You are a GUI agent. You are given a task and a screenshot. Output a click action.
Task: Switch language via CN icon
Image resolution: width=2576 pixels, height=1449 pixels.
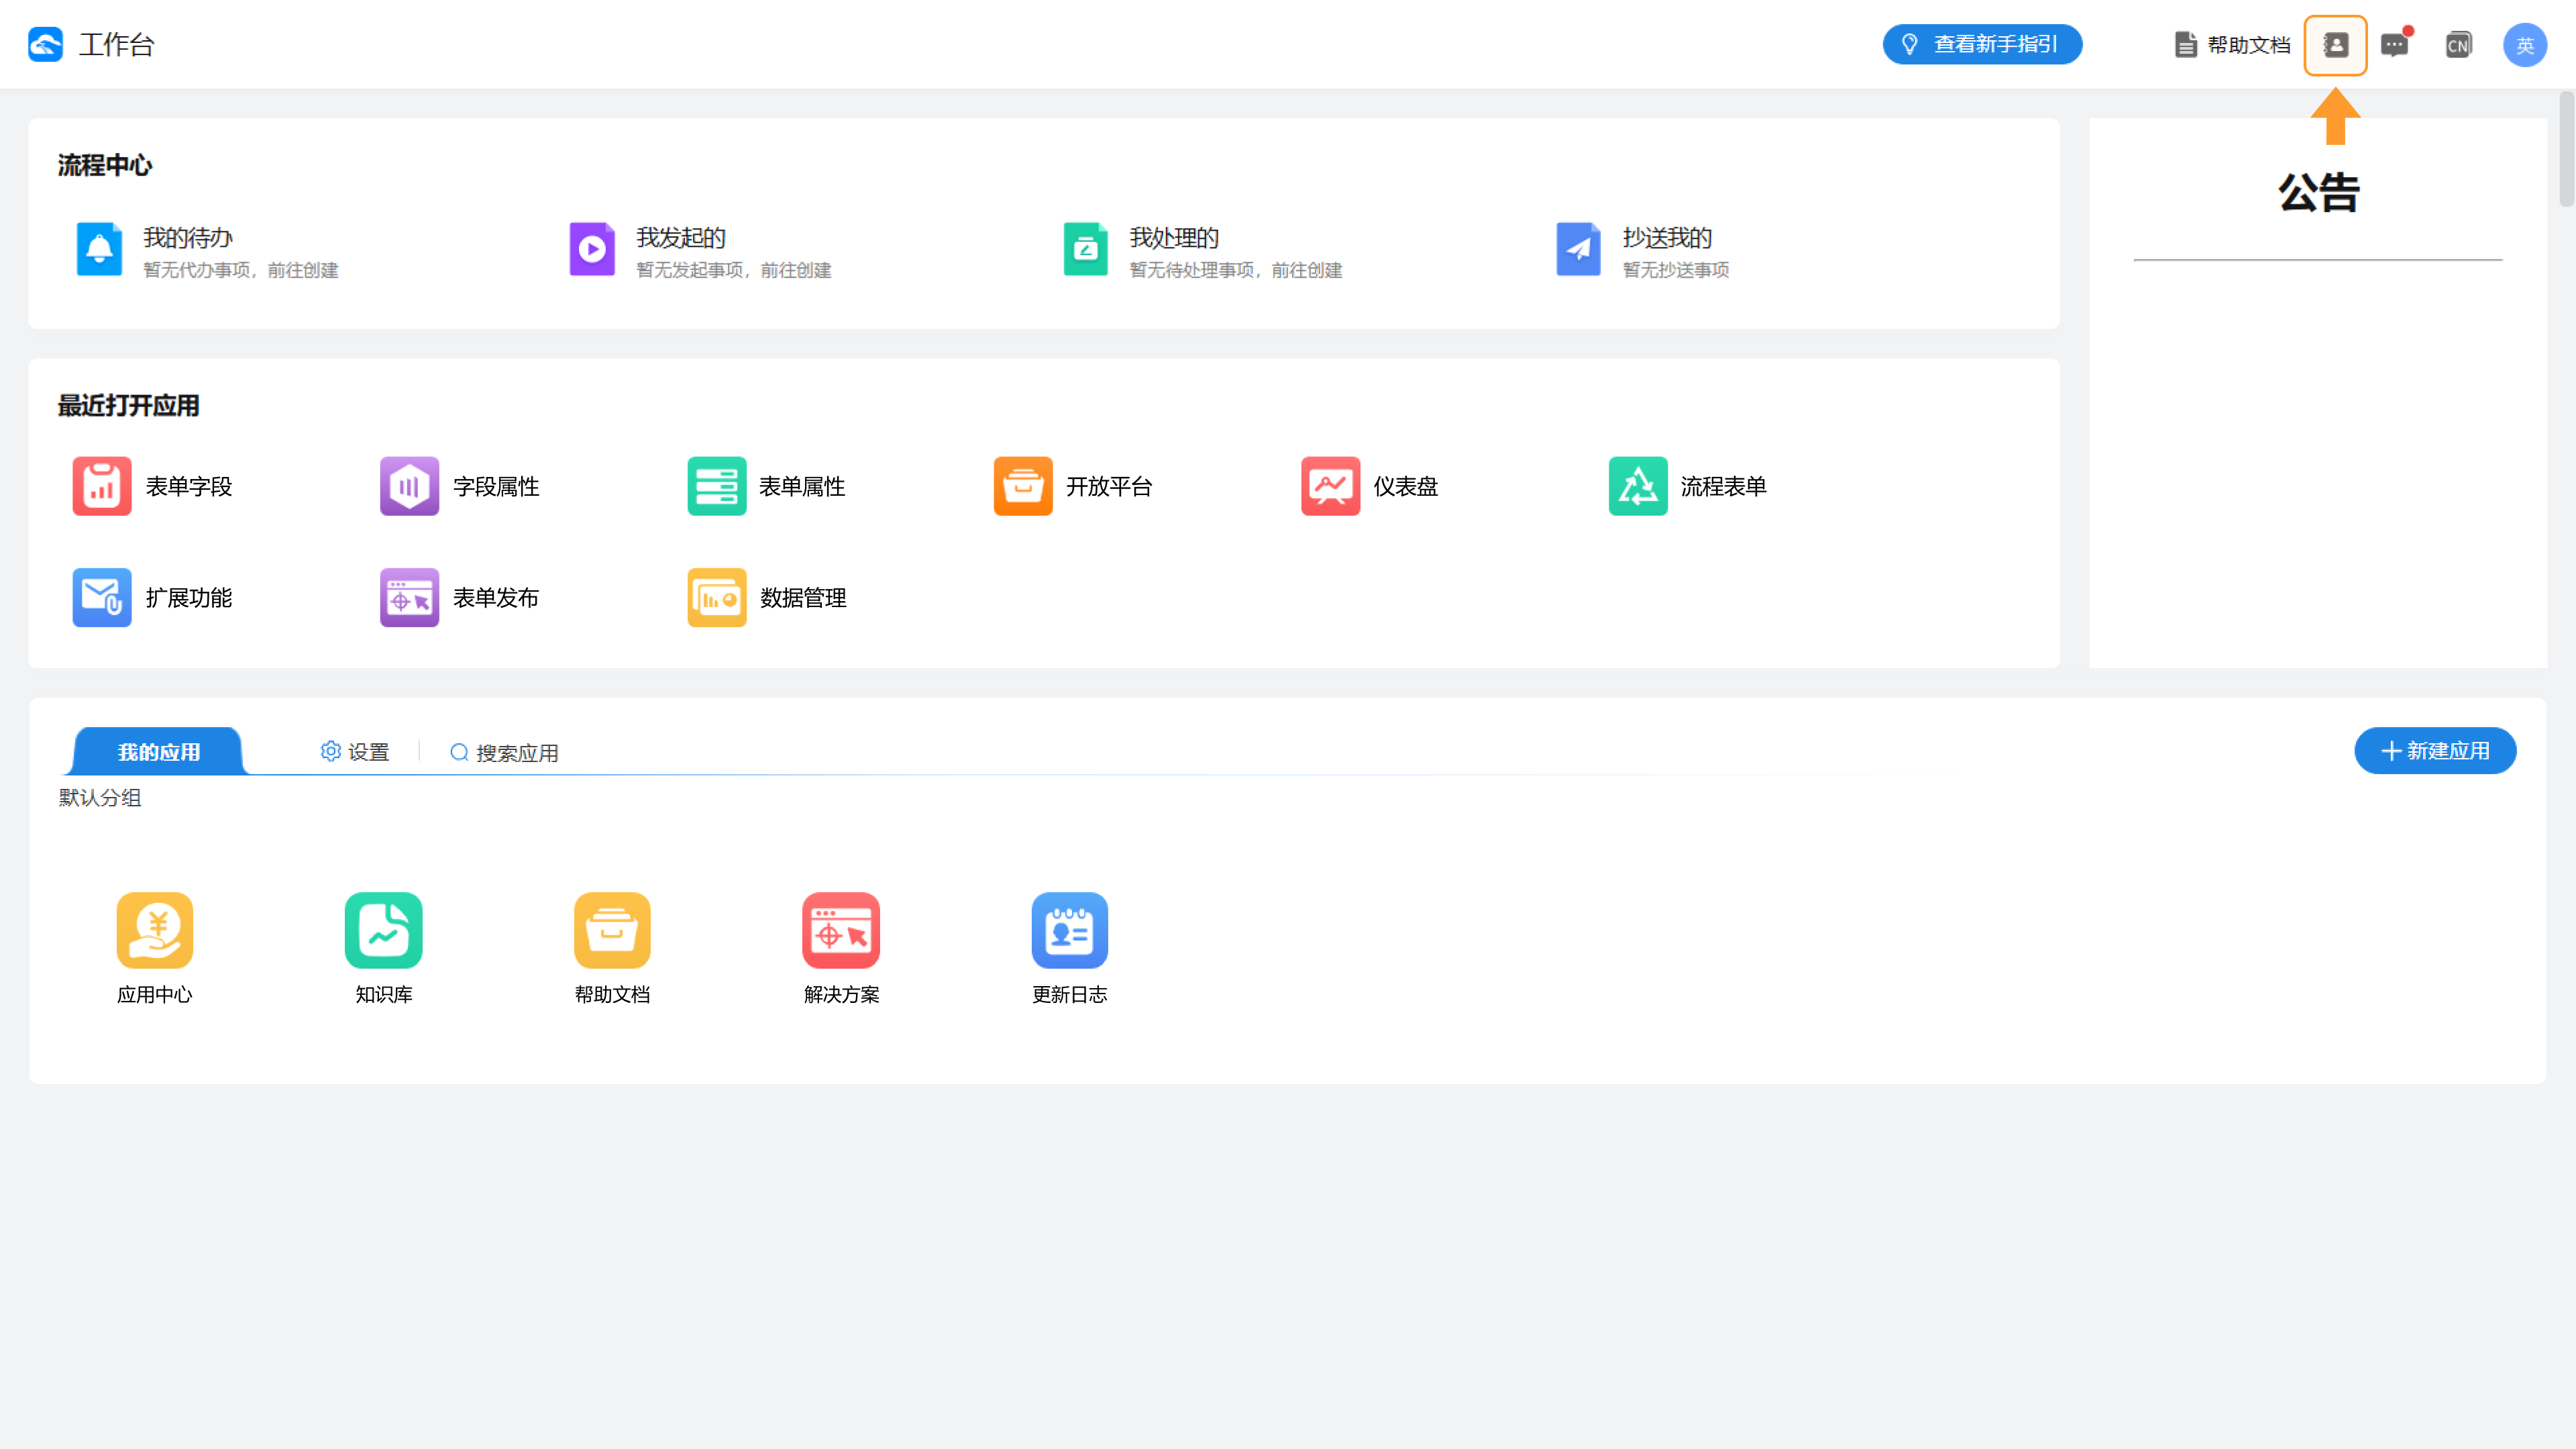click(x=2457, y=45)
